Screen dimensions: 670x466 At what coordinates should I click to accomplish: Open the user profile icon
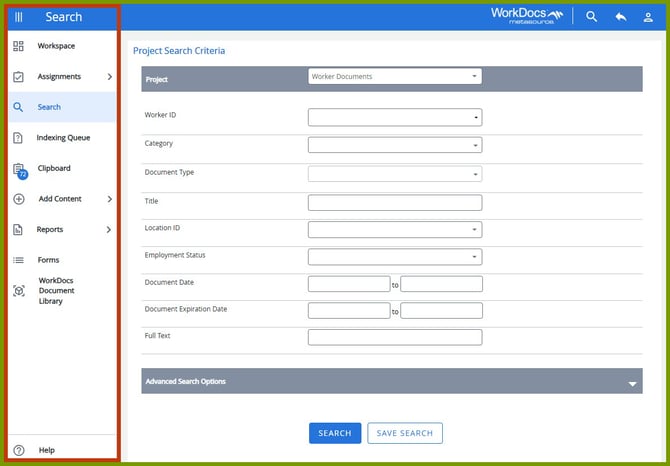pos(648,17)
